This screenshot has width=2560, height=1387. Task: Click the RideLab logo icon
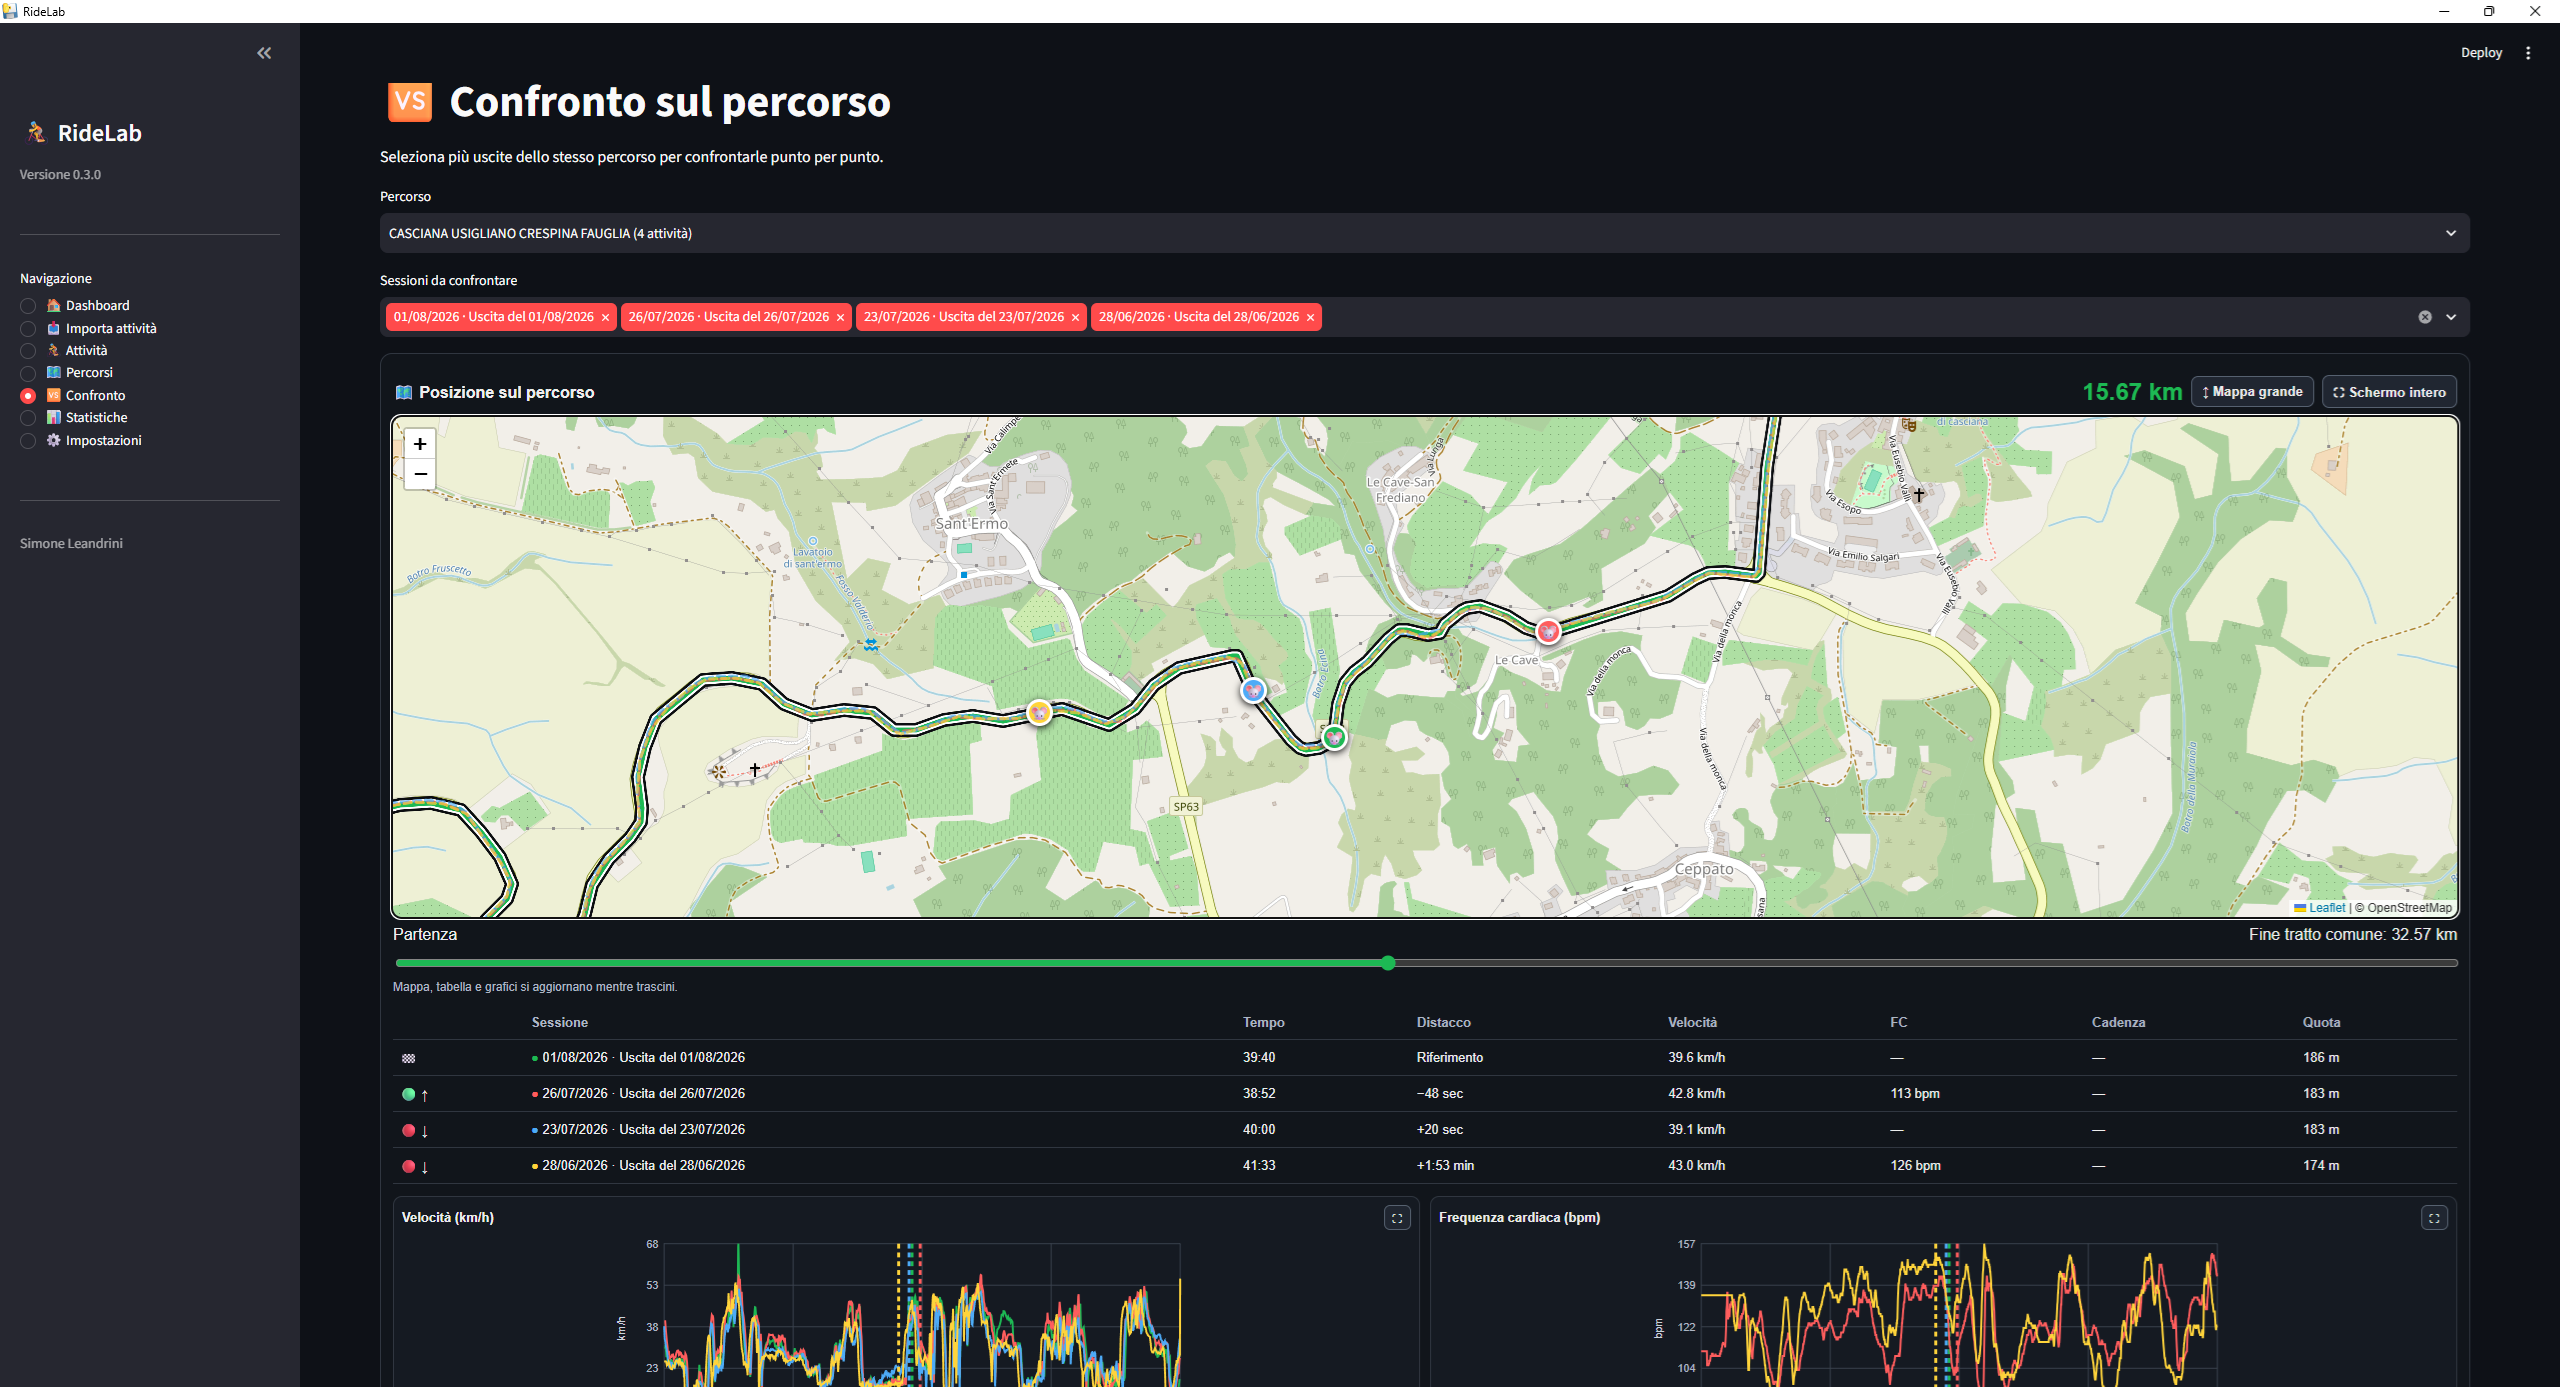(x=37, y=132)
